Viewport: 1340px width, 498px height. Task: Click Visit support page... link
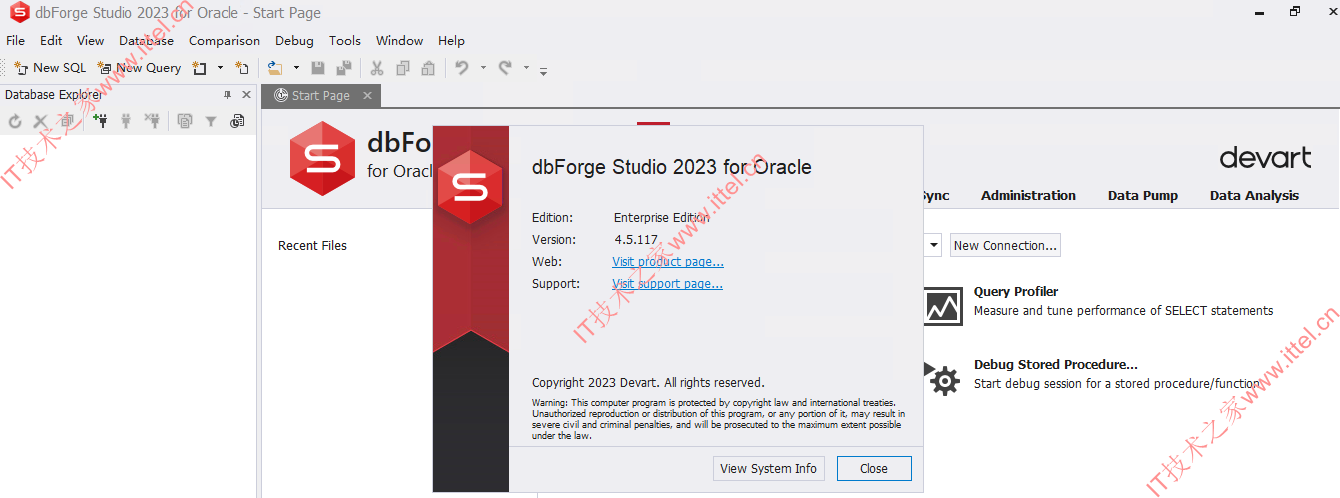point(667,284)
